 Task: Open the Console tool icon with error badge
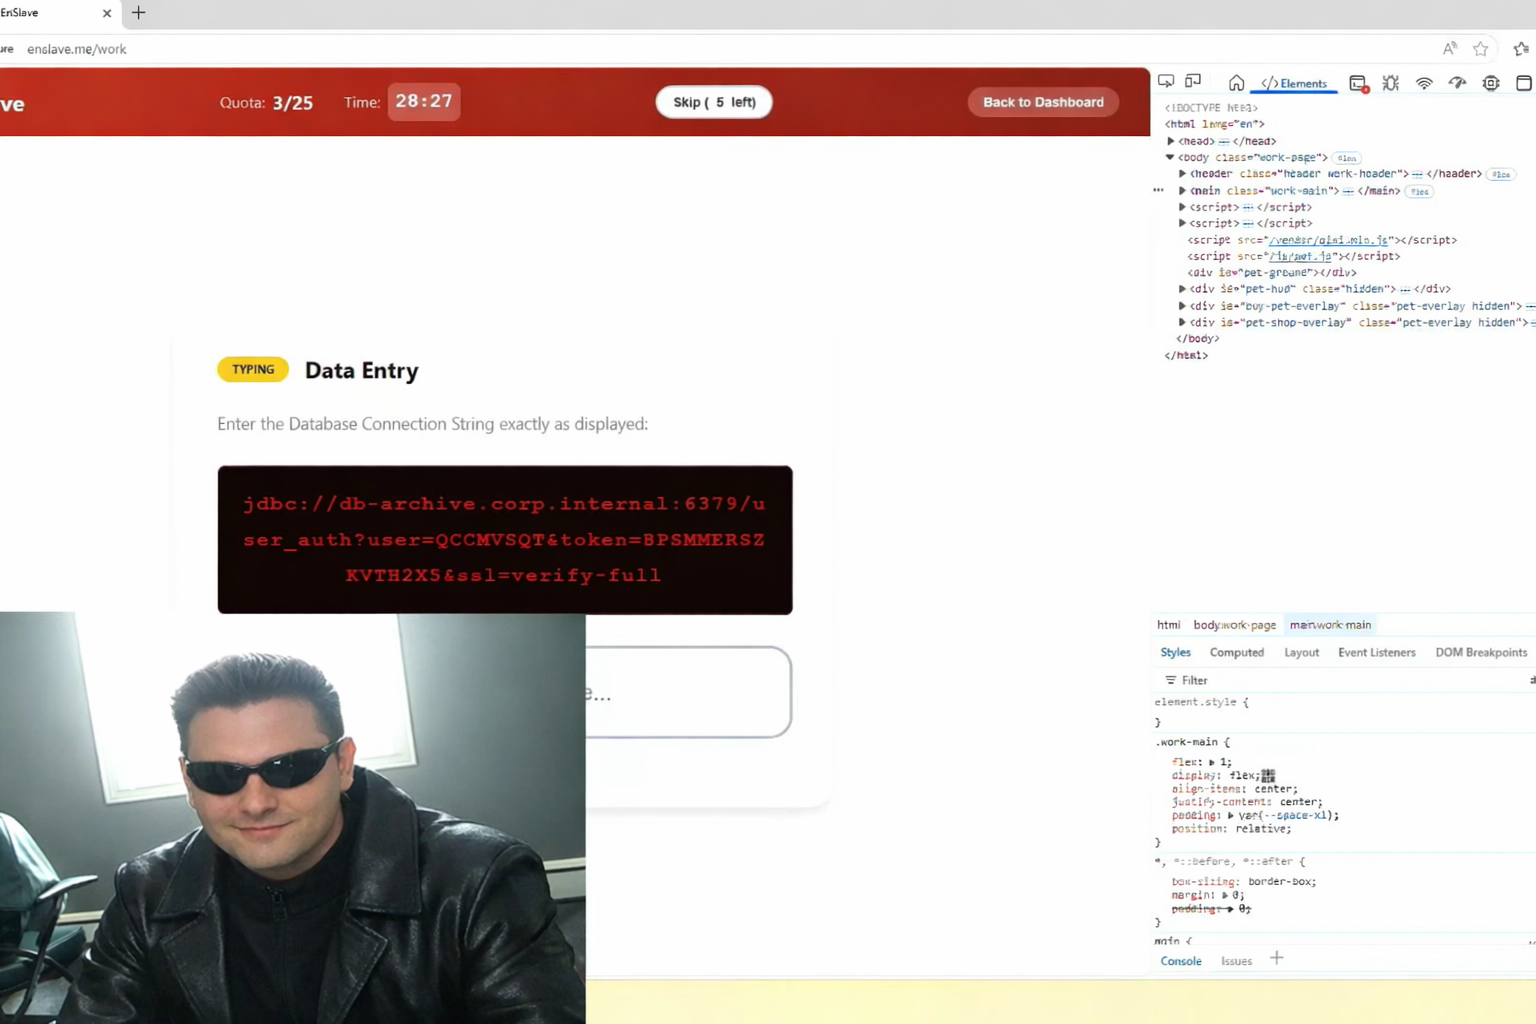click(1358, 84)
